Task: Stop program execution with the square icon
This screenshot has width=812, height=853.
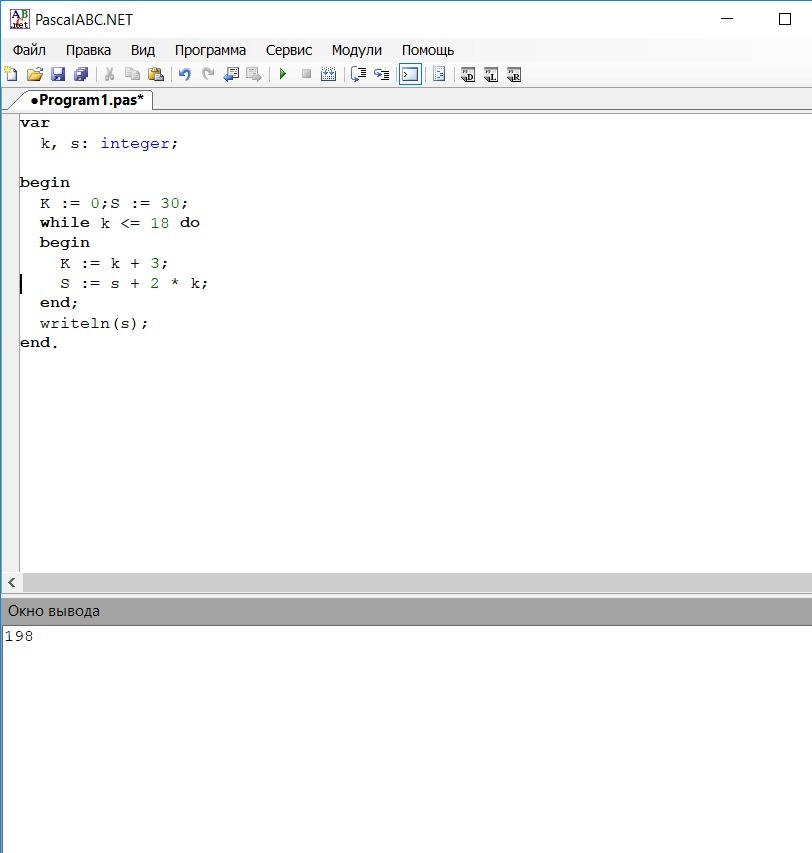Action: (x=306, y=74)
